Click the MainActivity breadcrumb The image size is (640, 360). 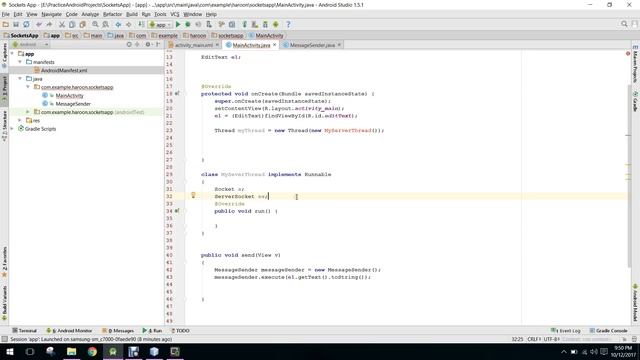tap(266, 36)
